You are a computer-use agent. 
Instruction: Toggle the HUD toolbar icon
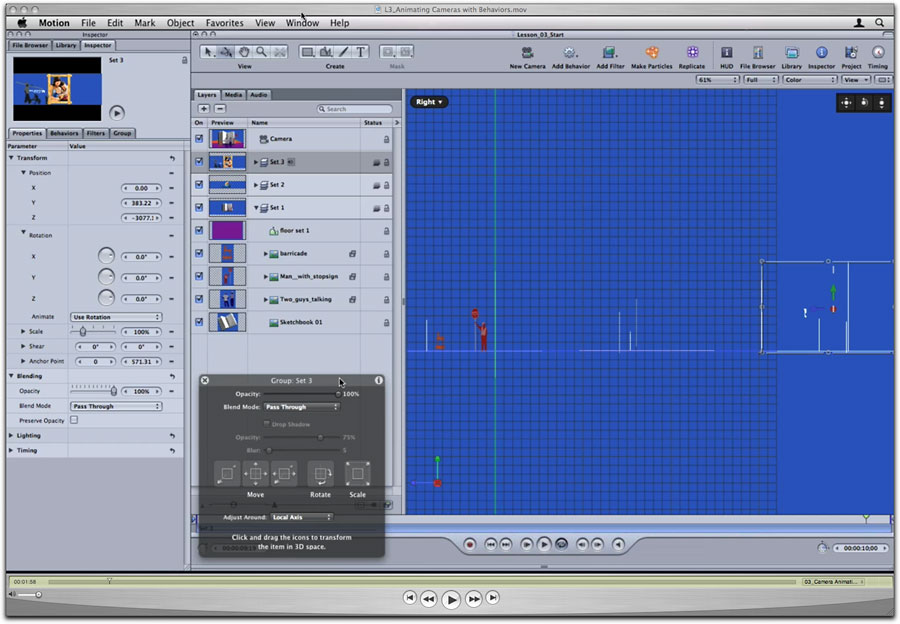coord(726,53)
